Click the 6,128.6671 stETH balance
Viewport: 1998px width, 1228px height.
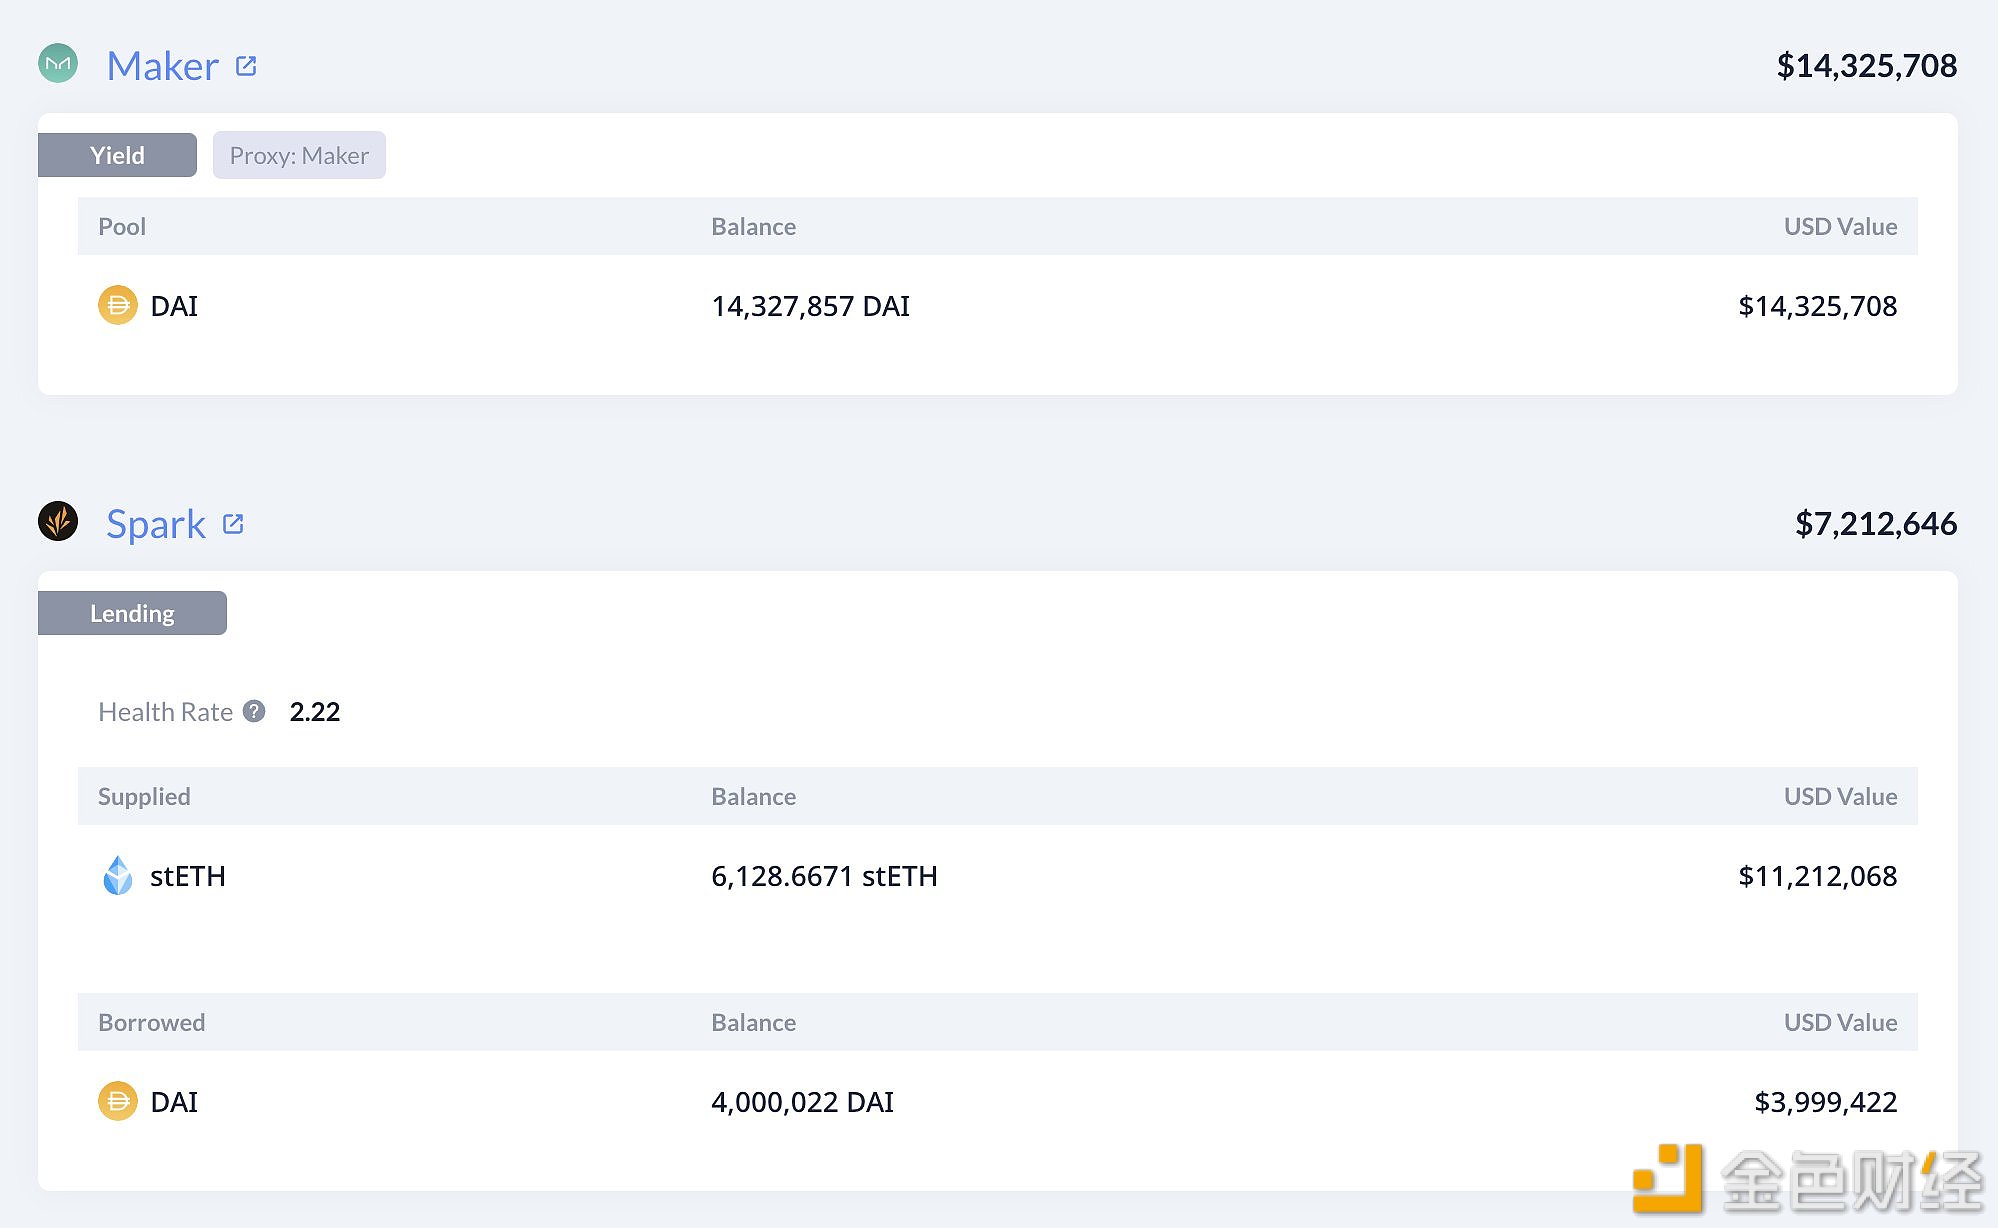(824, 876)
